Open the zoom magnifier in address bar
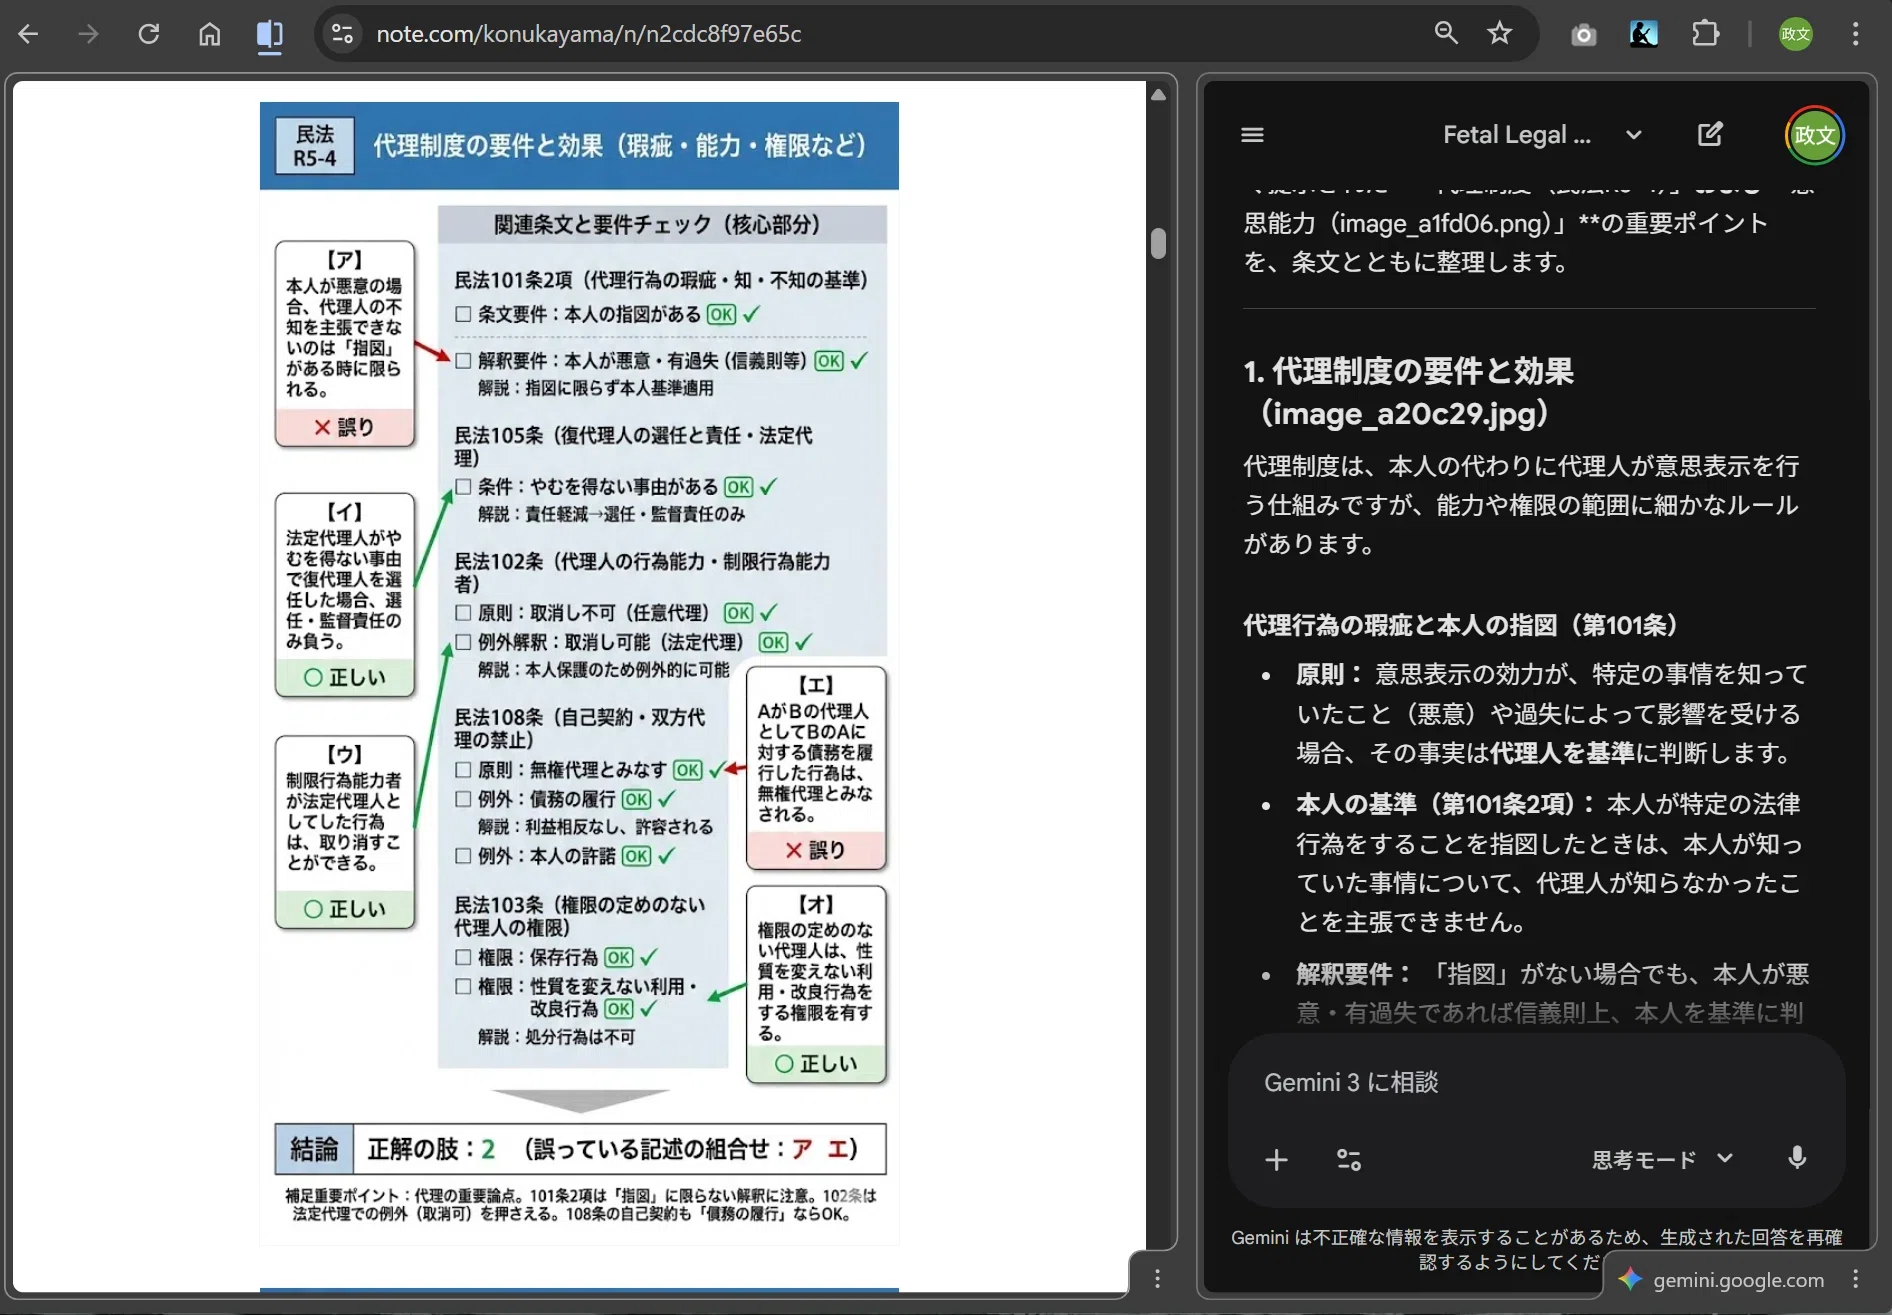 1446,33
